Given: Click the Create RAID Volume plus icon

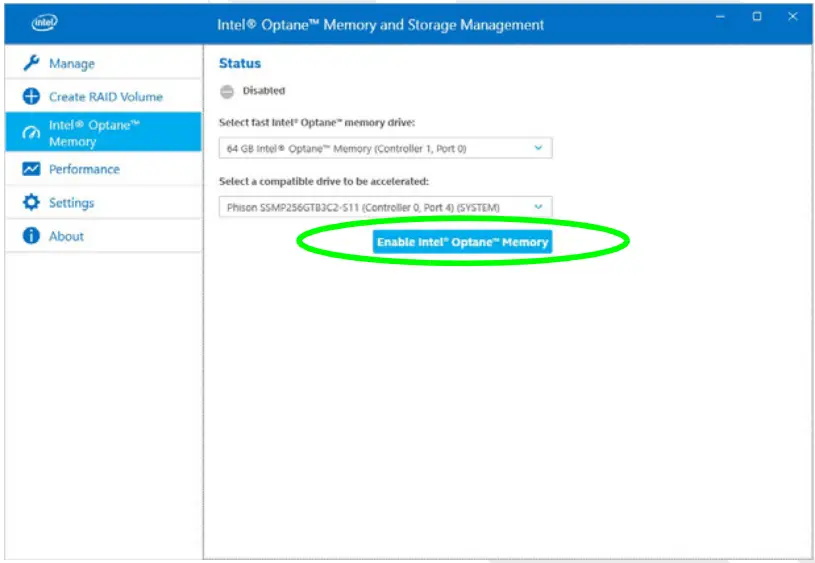Looking at the screenshot, I should pos(31,97).
